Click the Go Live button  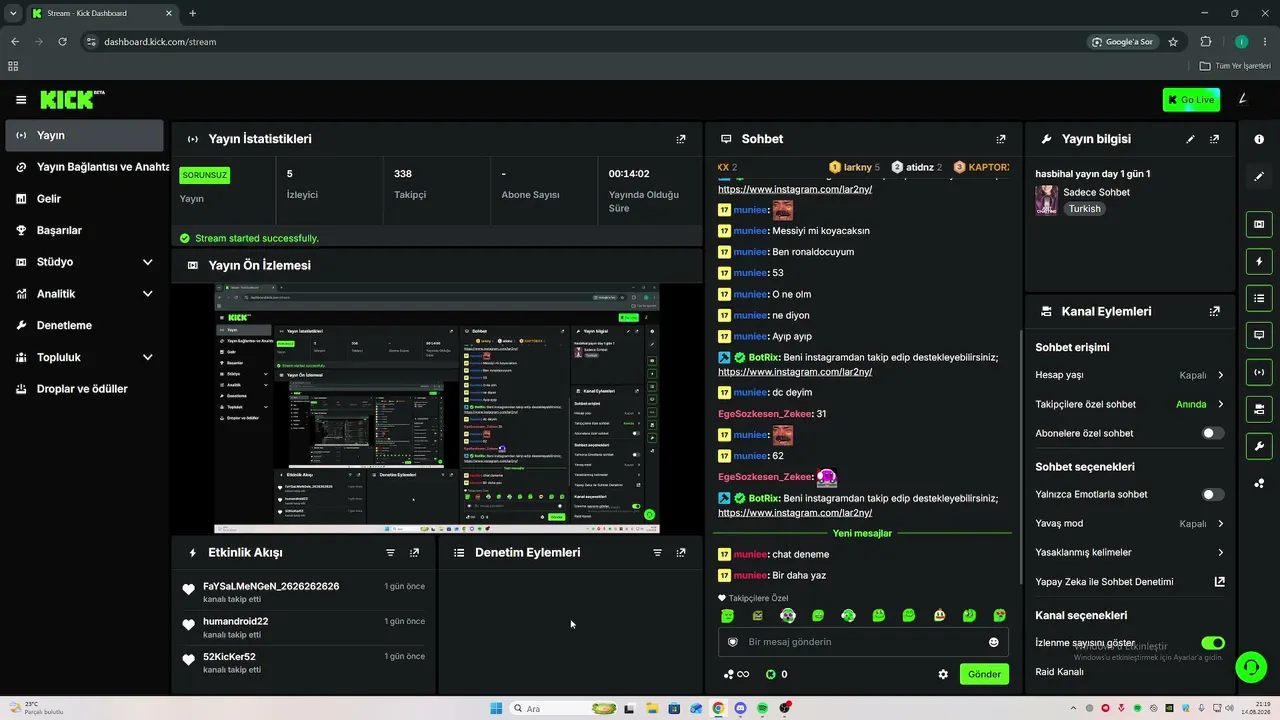pyautogui.click(x=1191, y=100)
